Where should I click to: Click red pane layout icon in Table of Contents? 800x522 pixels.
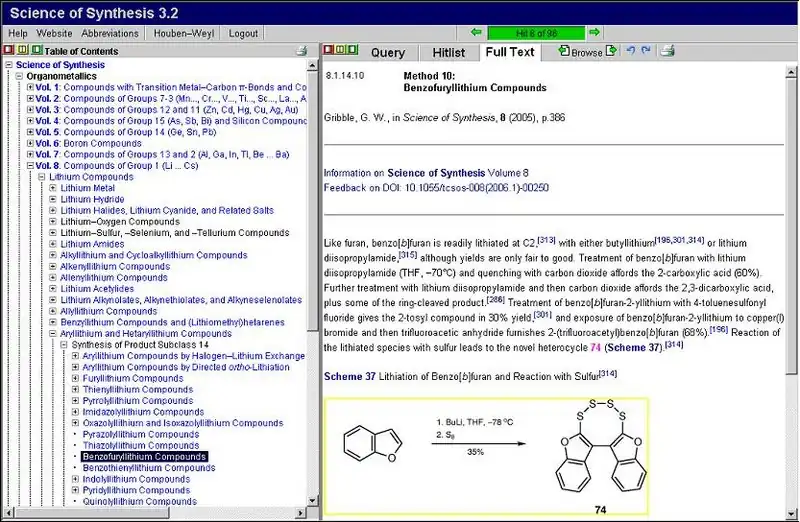(x=10, y=51)
